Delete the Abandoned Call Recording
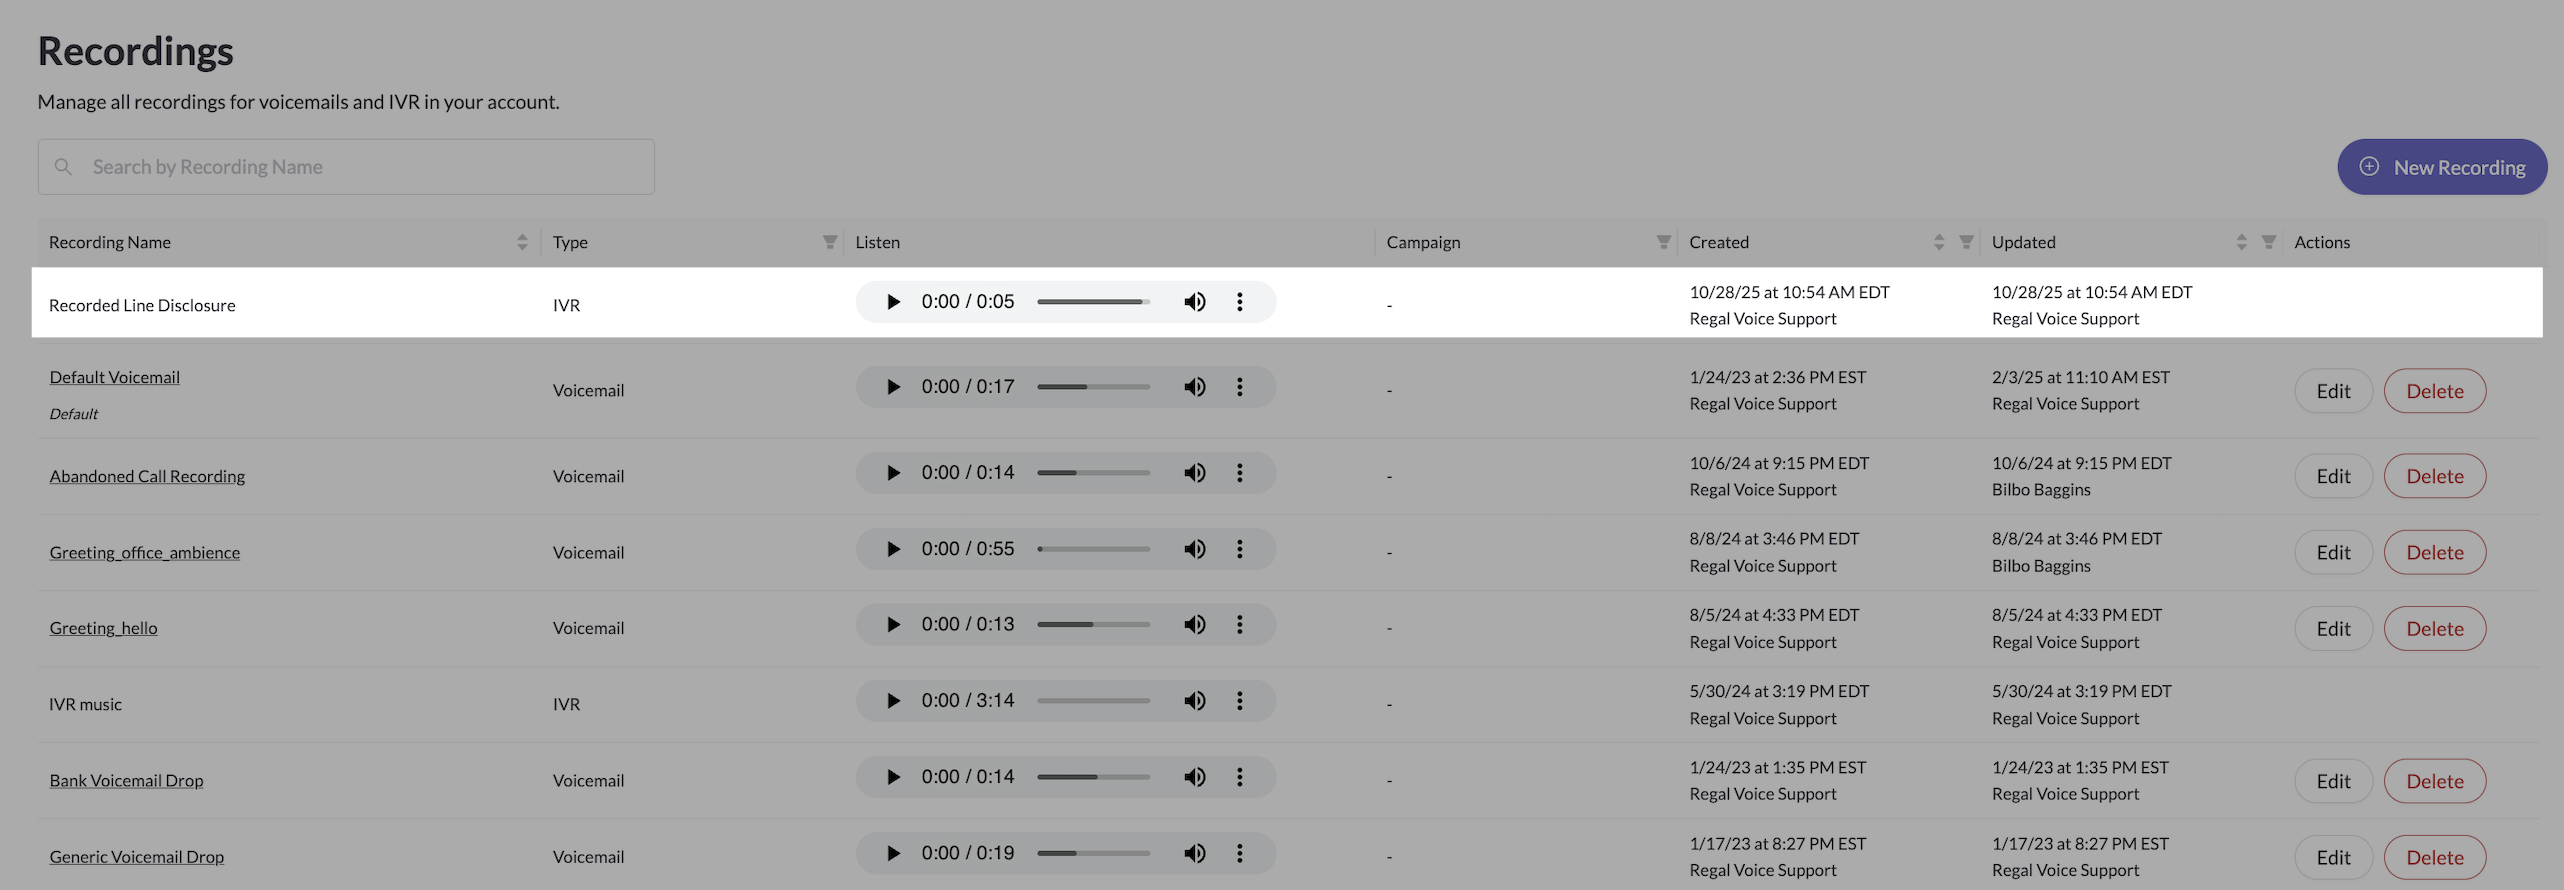 [2434, 477]
